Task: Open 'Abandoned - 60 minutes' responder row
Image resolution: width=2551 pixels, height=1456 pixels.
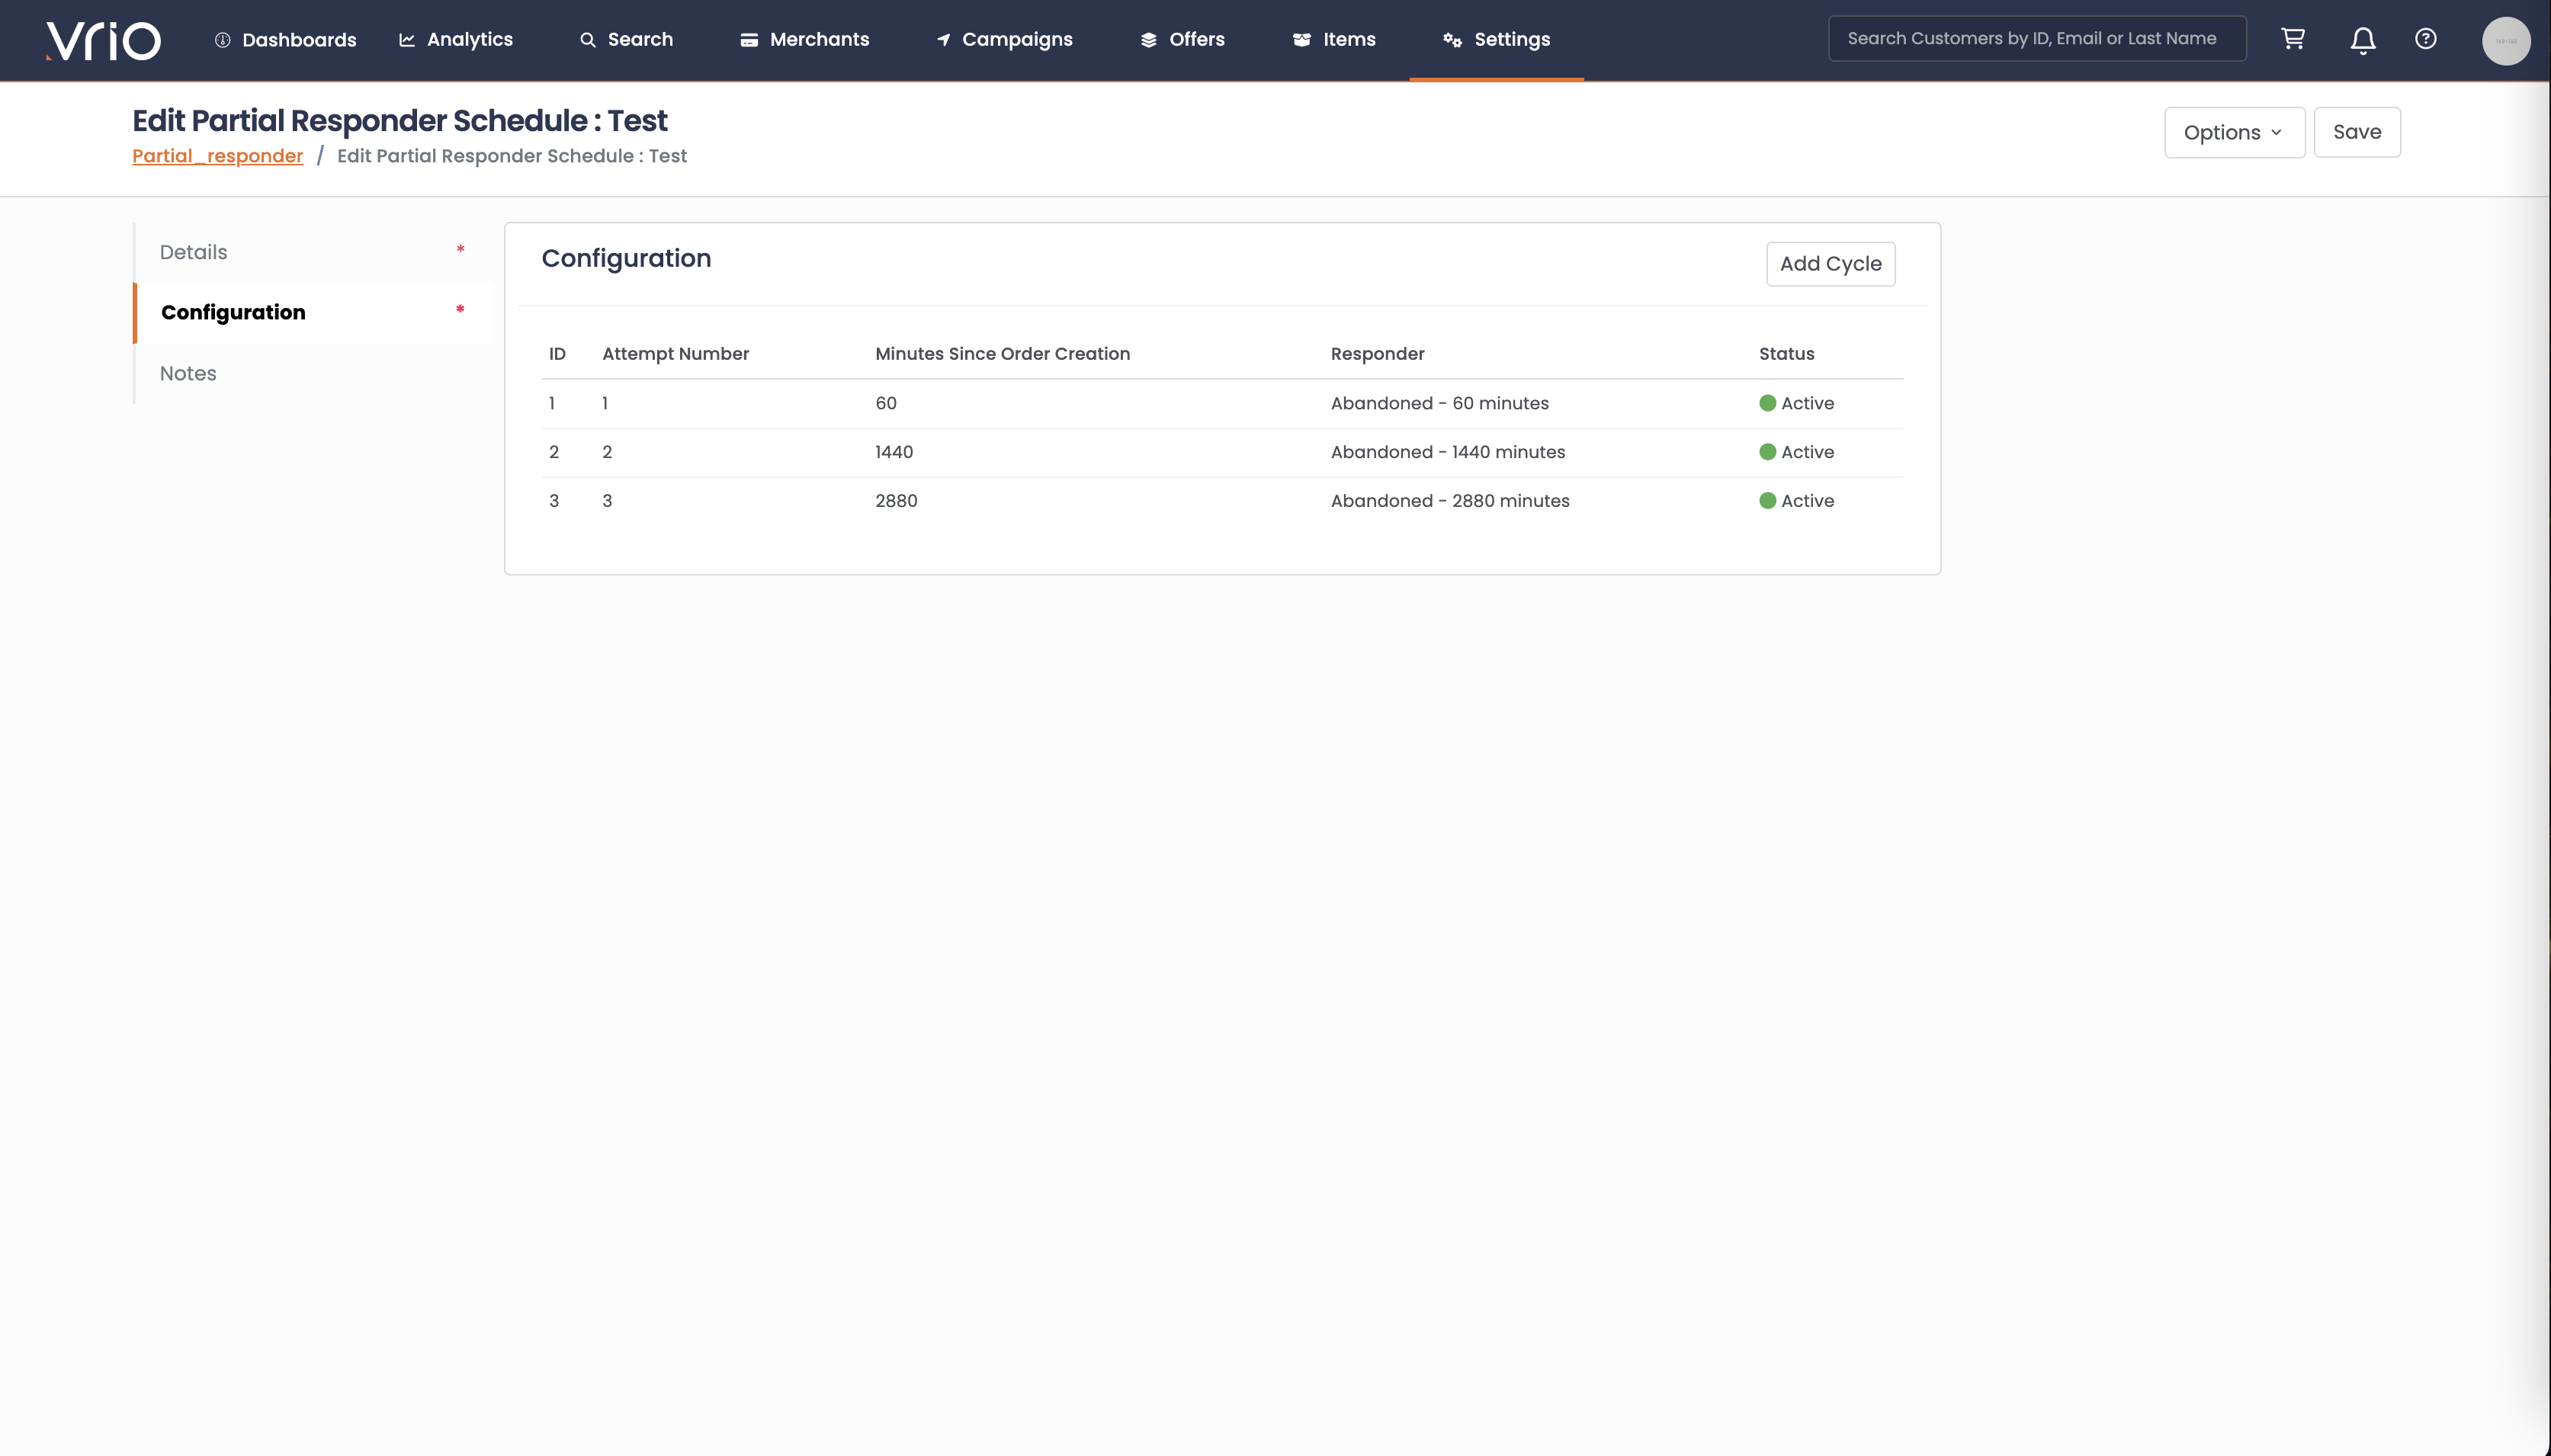Action: point(1439,404)
